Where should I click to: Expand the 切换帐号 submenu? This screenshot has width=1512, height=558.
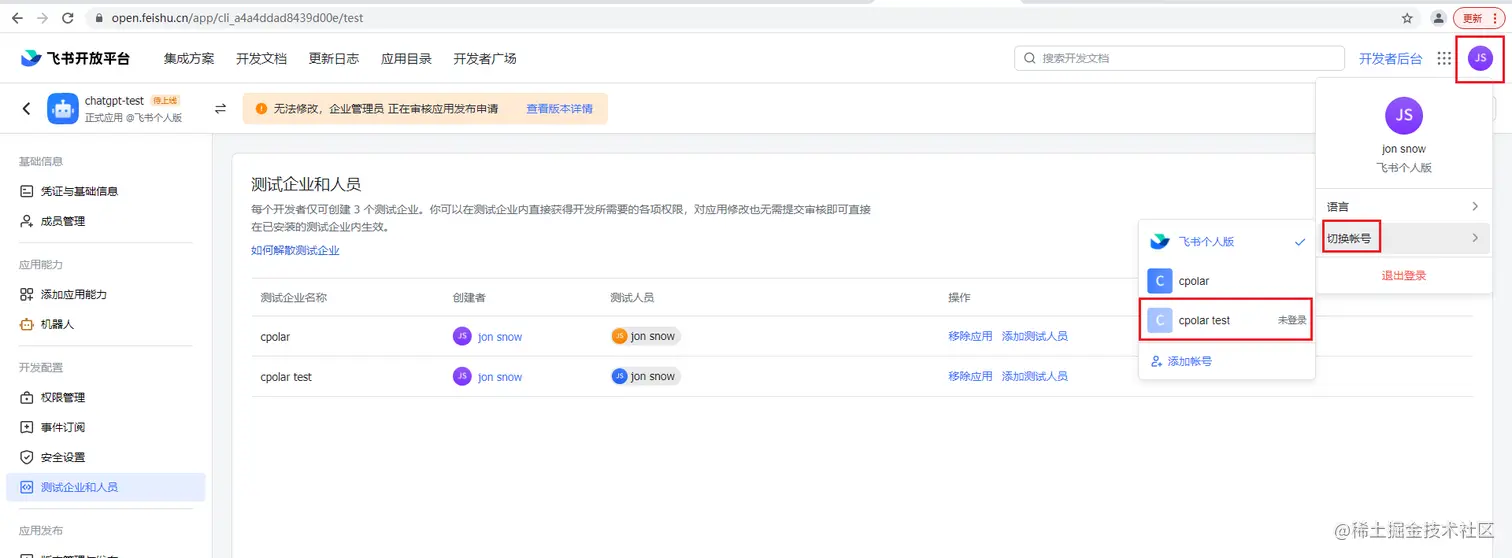pyautogui.click(x=1403, y=238)
